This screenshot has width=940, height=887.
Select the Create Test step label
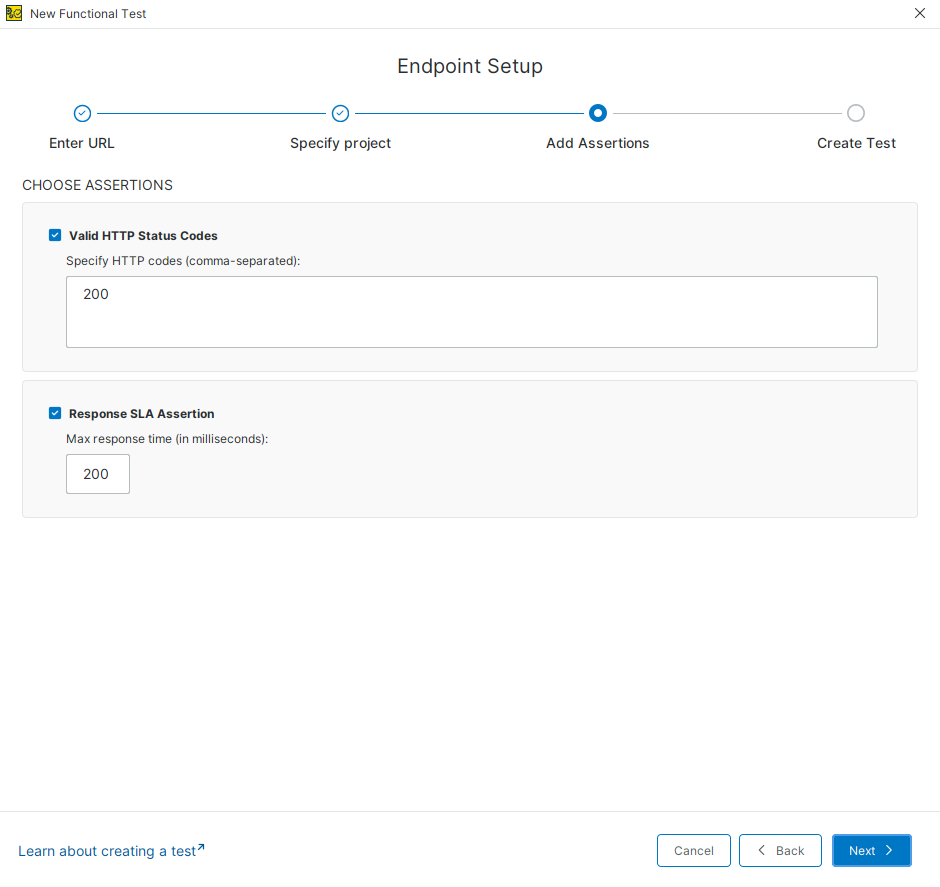[856, 143]
